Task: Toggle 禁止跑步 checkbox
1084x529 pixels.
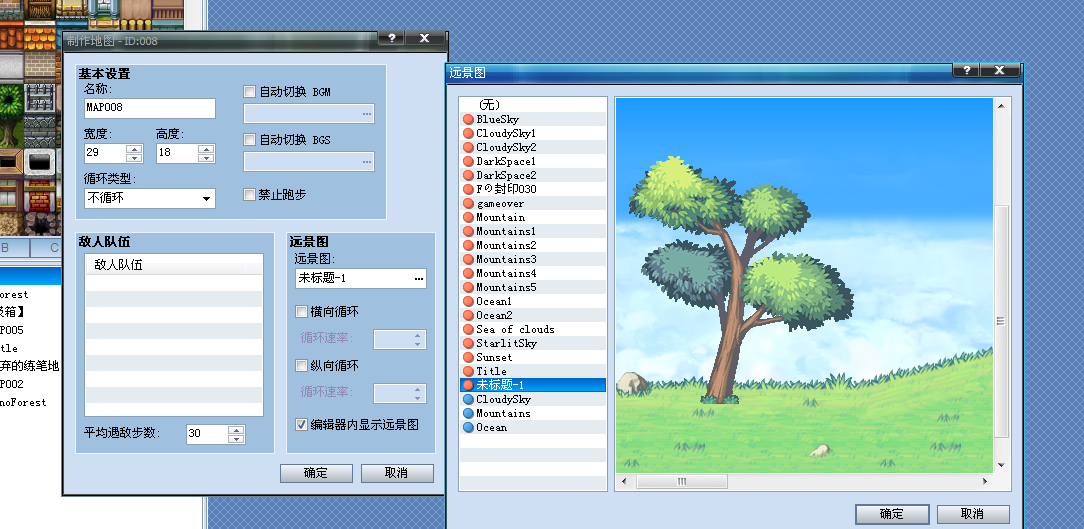Action: tap(250, 195)
